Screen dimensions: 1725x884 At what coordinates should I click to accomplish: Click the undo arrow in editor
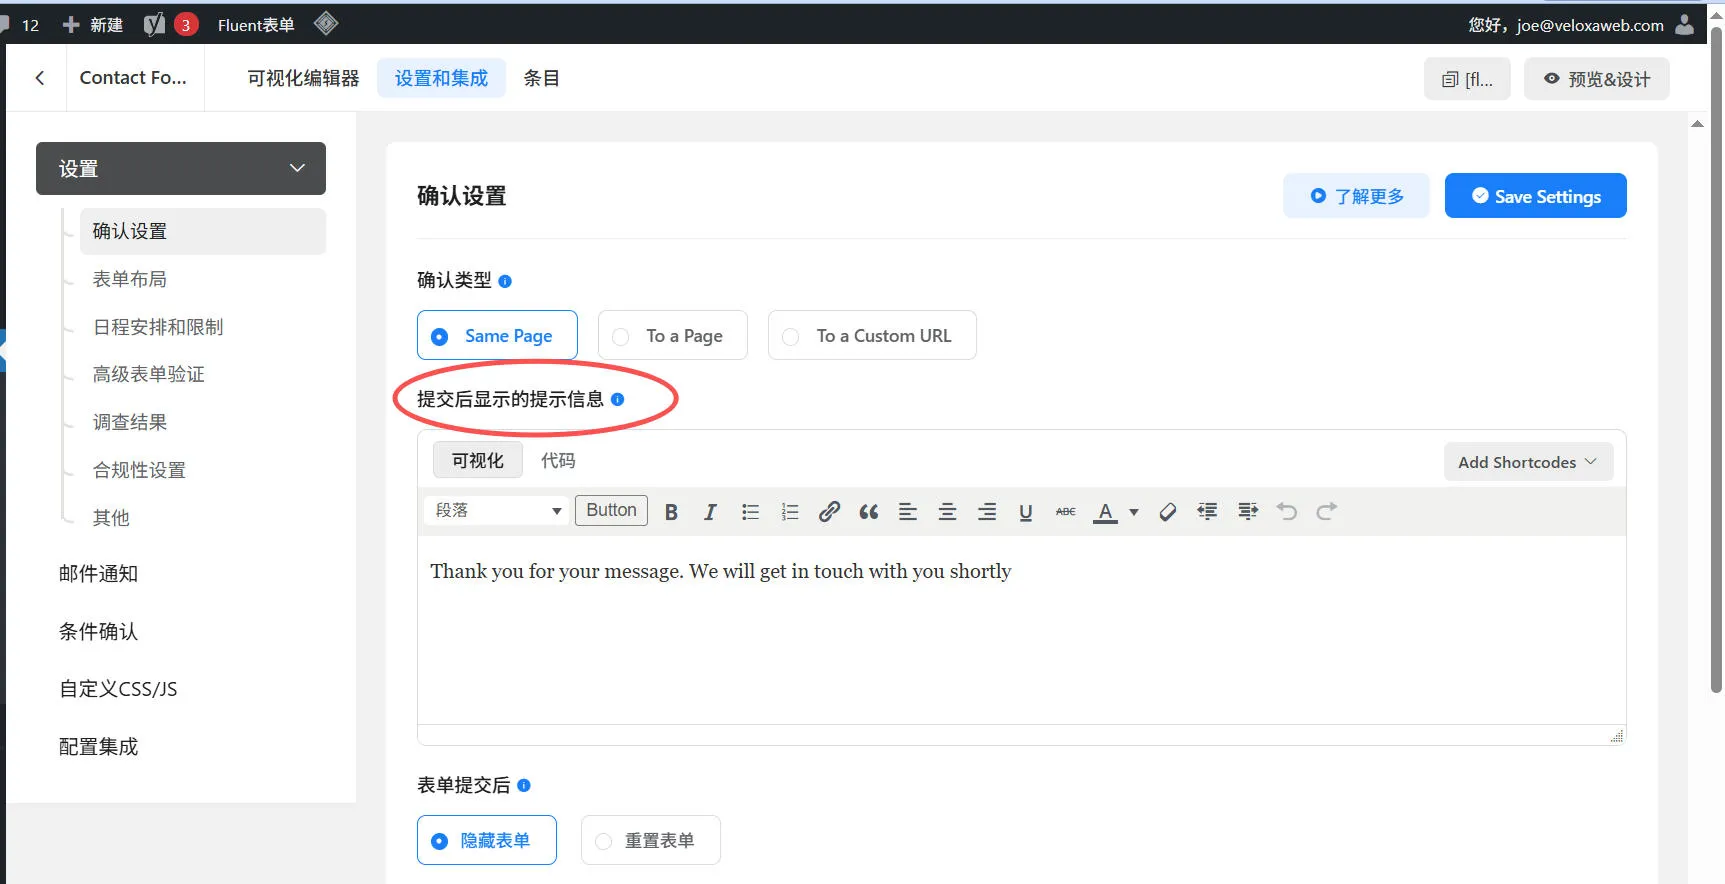coord(1287,512)
